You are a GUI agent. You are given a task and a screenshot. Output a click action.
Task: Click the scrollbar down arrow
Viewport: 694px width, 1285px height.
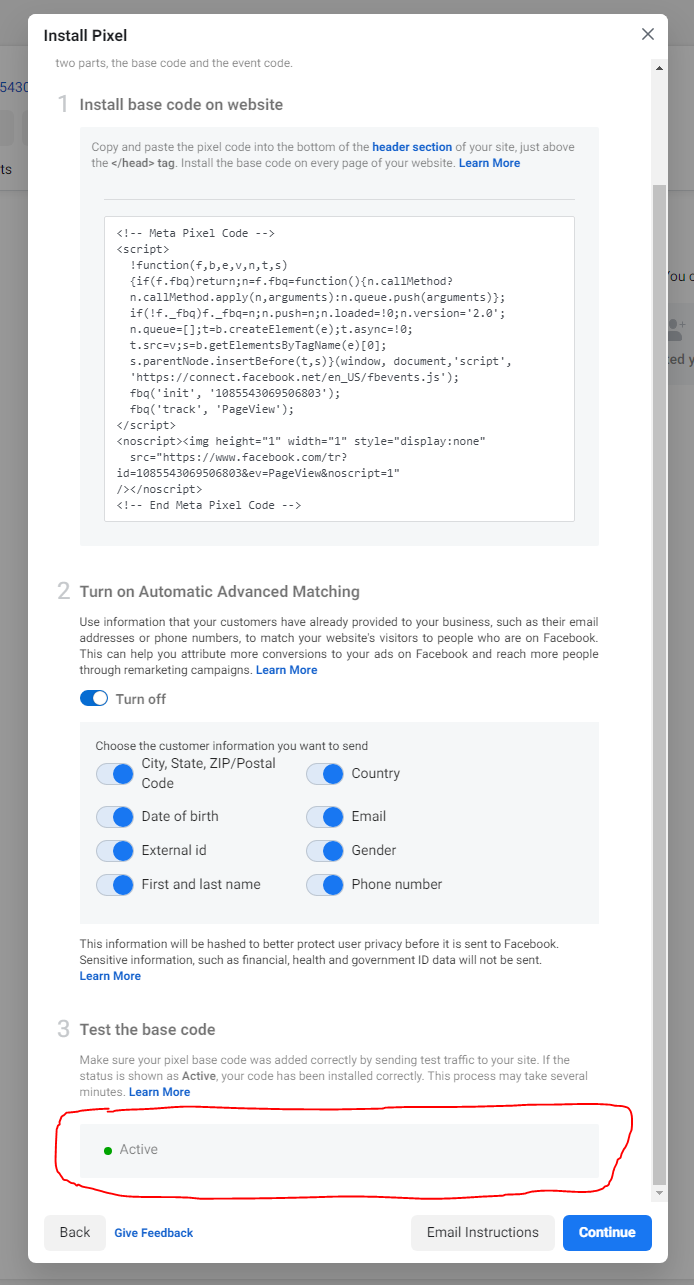click(x=658, y=1194)
